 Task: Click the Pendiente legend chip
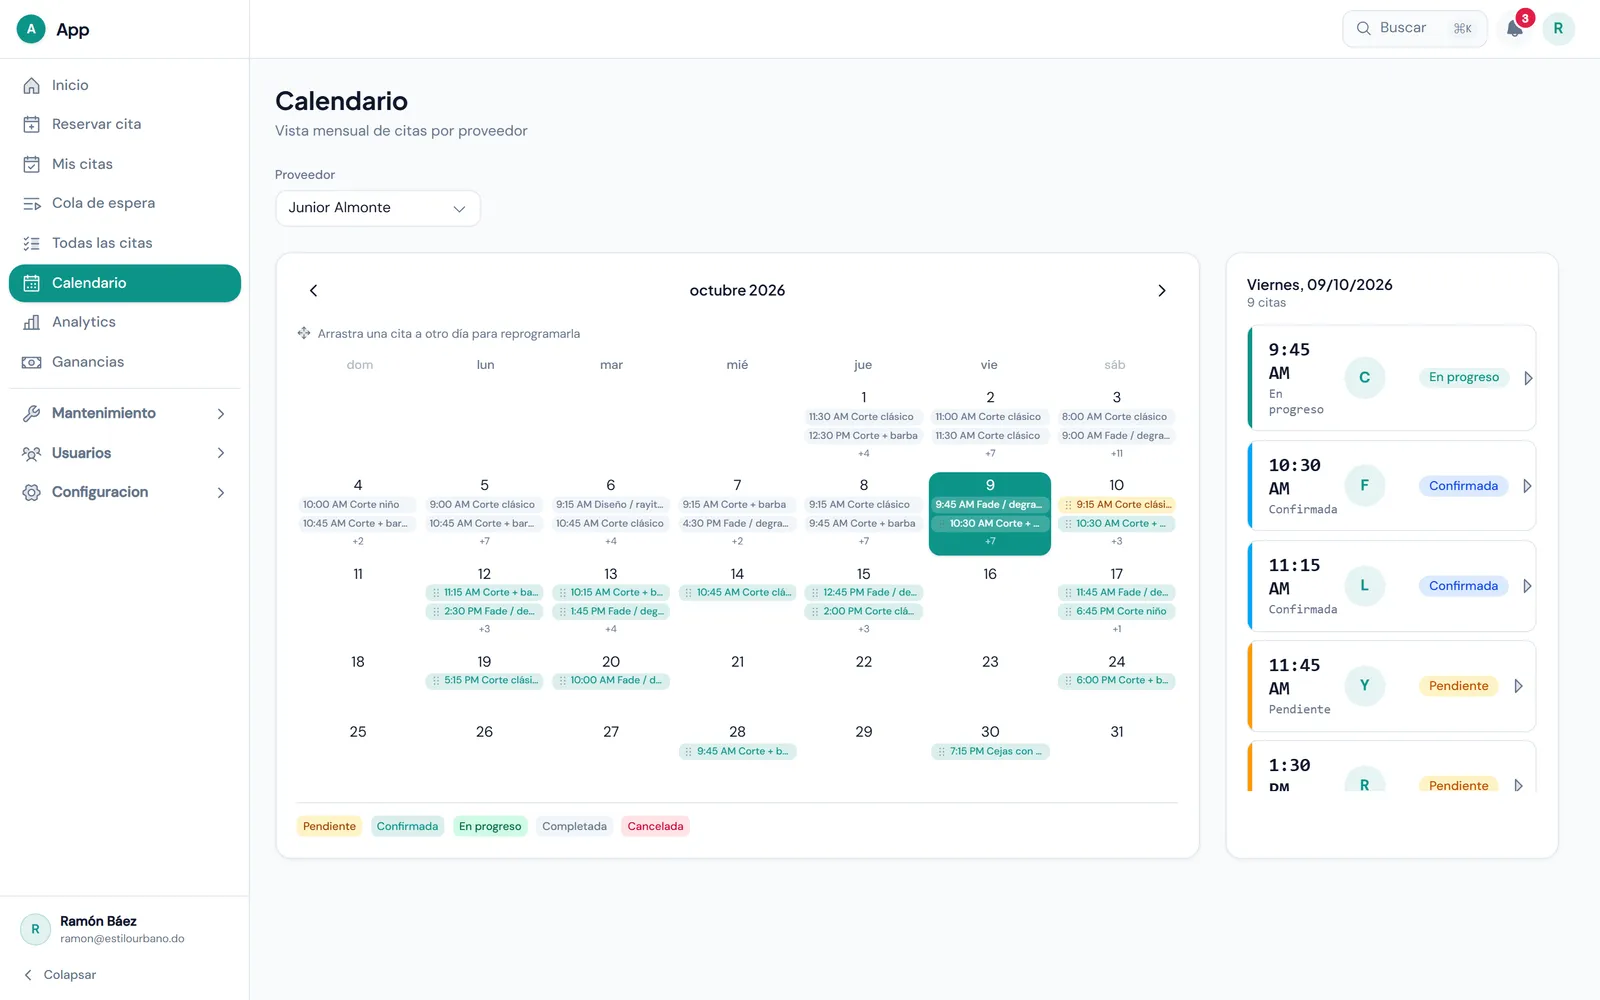(329, 826)
